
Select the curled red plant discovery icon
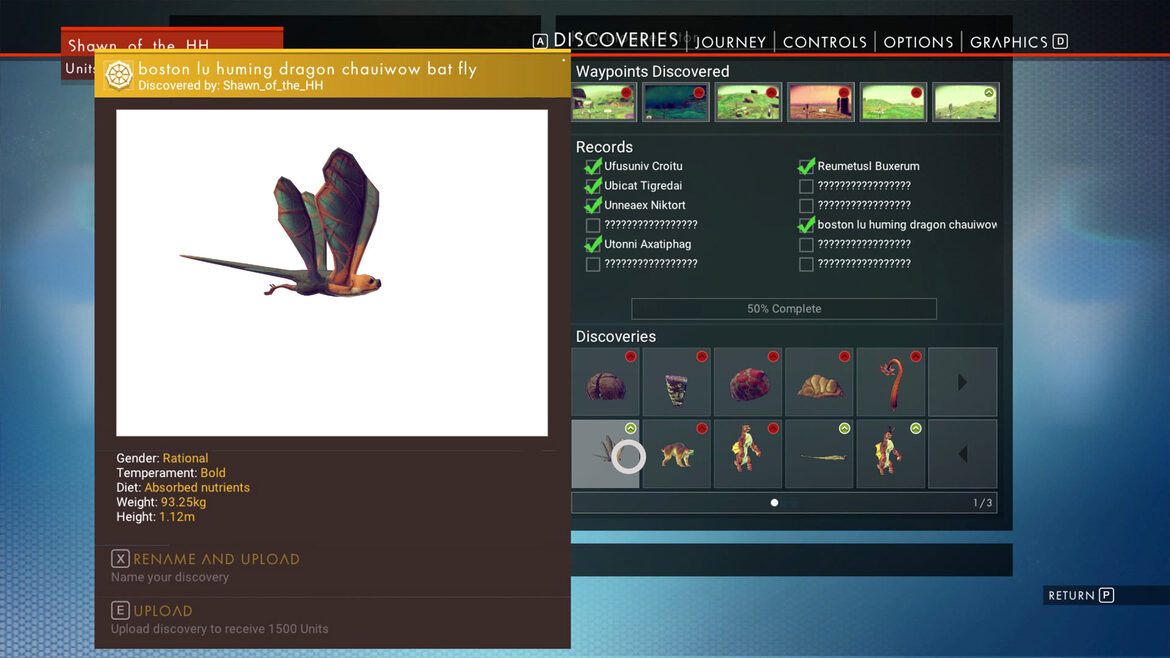pyautogui.click(x=890, y=382)
